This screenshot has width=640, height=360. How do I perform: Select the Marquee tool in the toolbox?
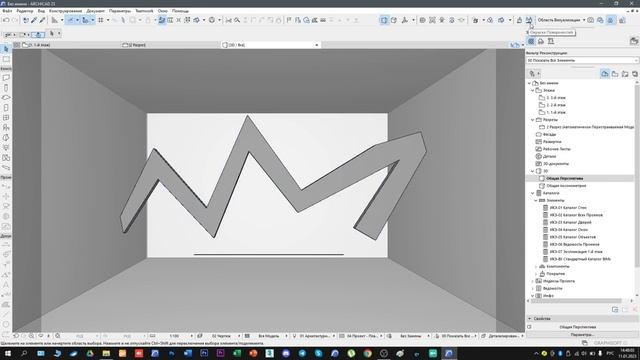point(6,60)
